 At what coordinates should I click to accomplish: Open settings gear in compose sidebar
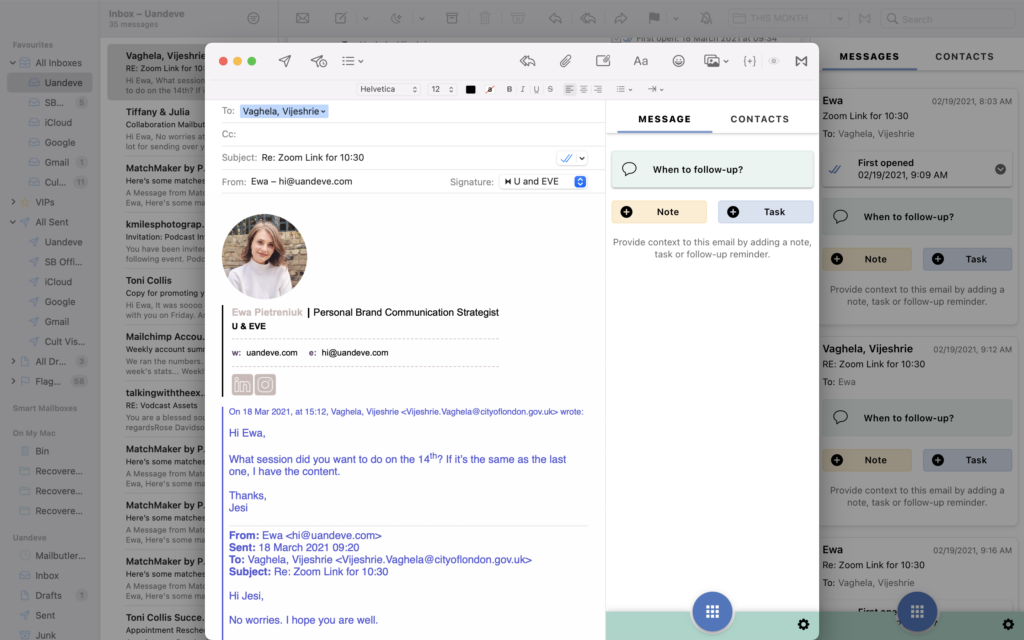coord(803,624)
